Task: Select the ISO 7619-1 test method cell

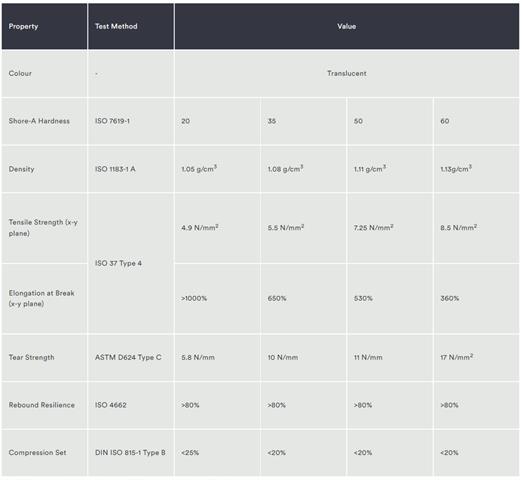Action: click(131, 121)
